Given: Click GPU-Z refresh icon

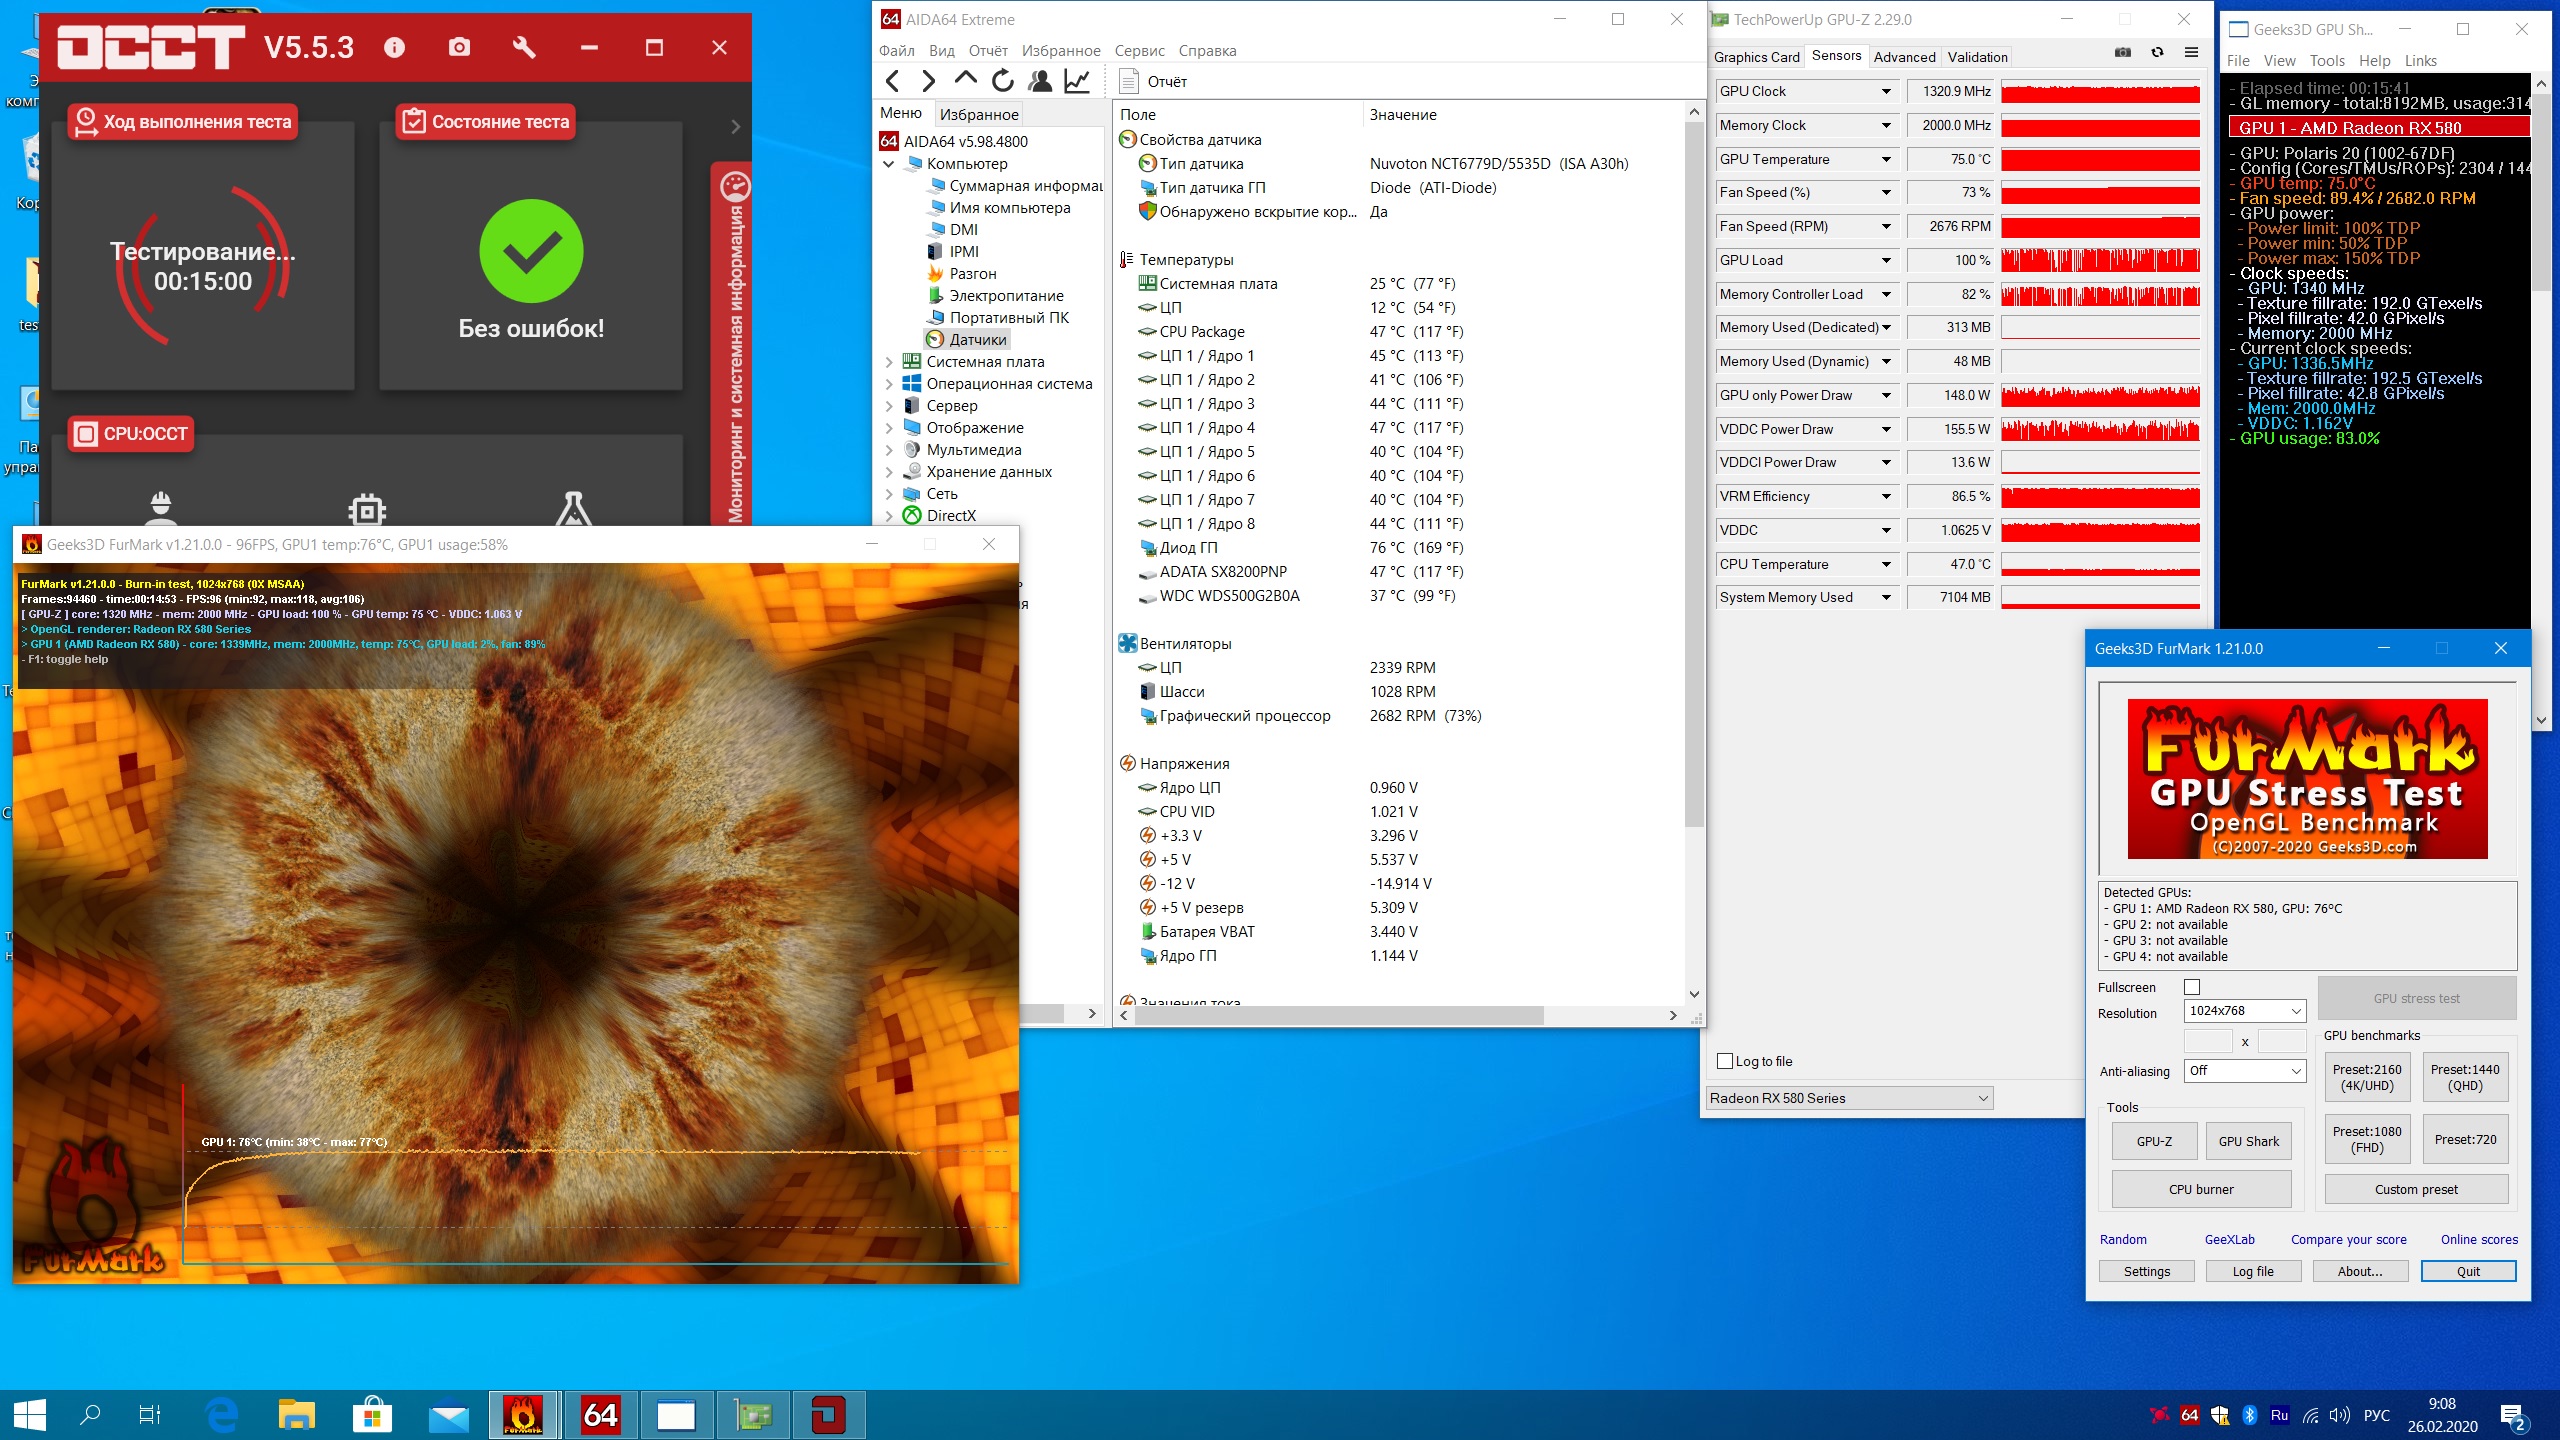Looking at the screenshot, I should tap(2157, 53).
